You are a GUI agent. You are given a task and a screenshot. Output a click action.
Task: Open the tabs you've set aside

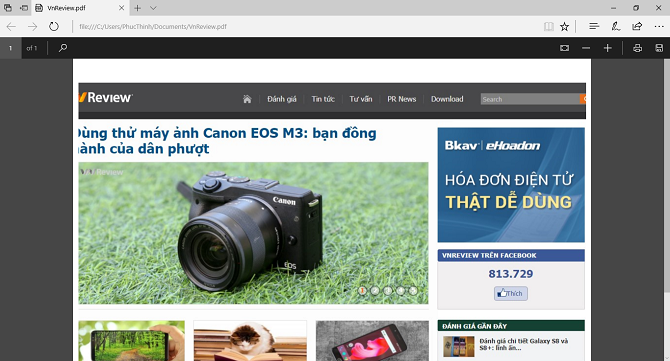pyautogui.click(x=8, y=8)
